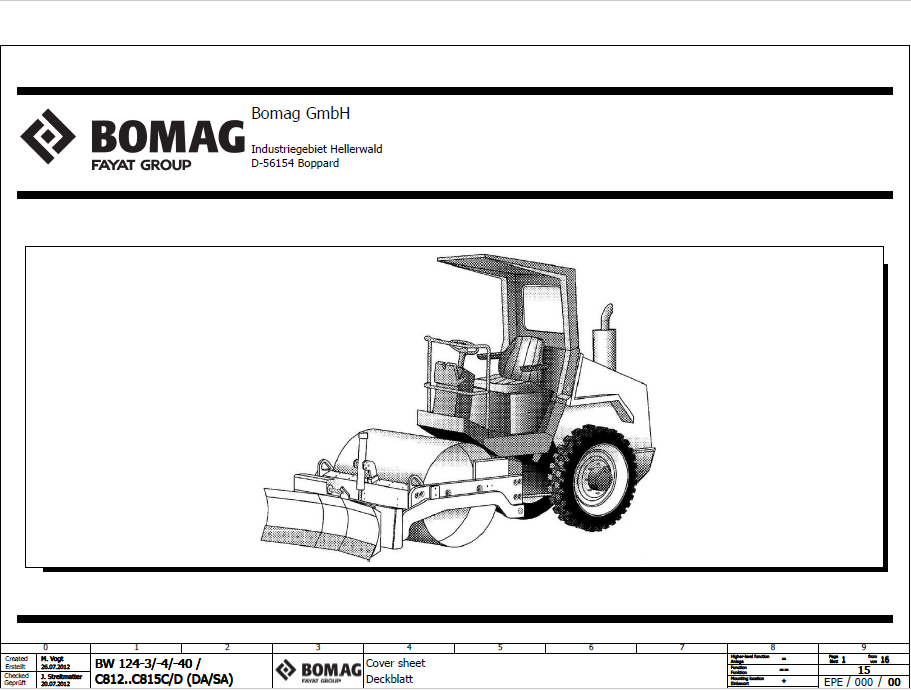Click the 'J. Streitmatter' checker name
This screenshot has width=911, height=690.
coord(62,677)
